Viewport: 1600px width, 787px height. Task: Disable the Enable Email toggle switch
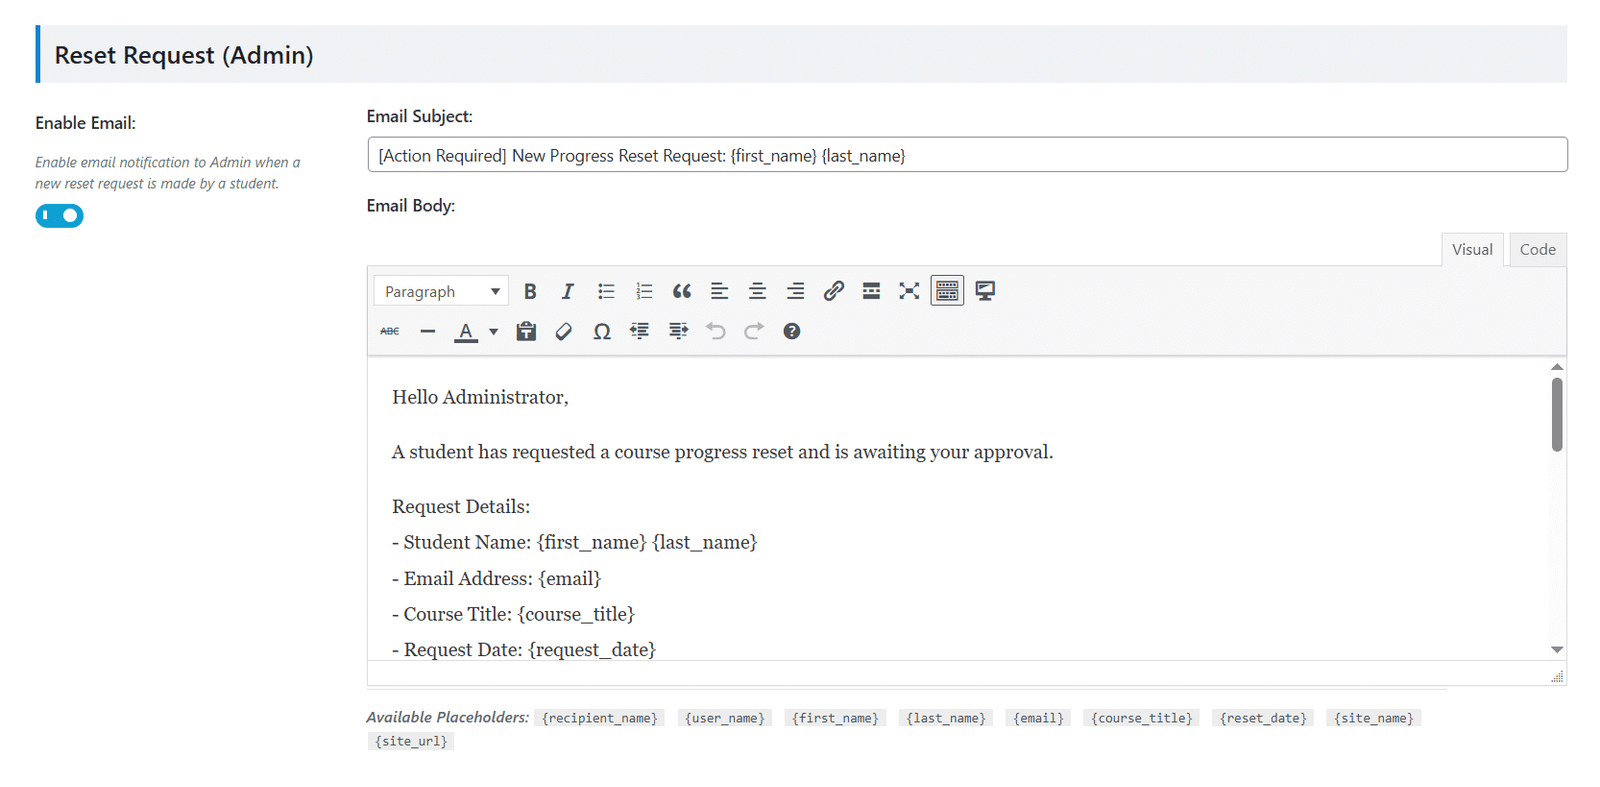[60, 216]
